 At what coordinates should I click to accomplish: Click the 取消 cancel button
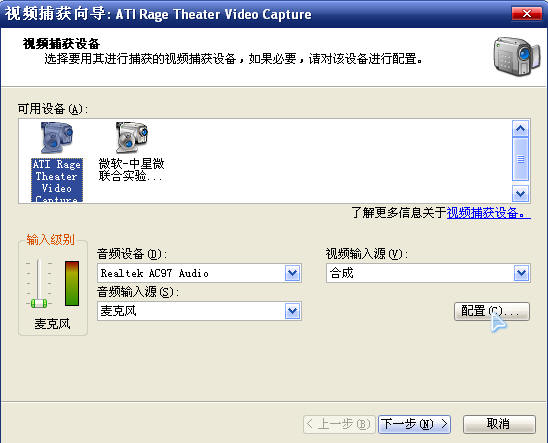tap(499, 424)
